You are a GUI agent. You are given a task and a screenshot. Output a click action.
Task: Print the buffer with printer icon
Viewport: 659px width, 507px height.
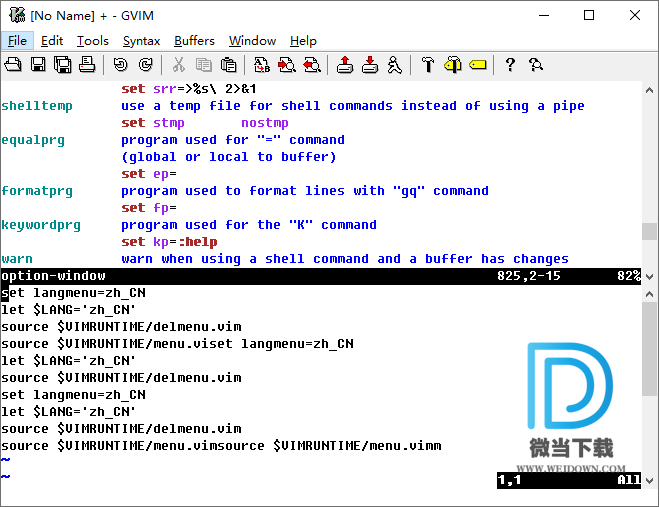click(x=87, y=65)
